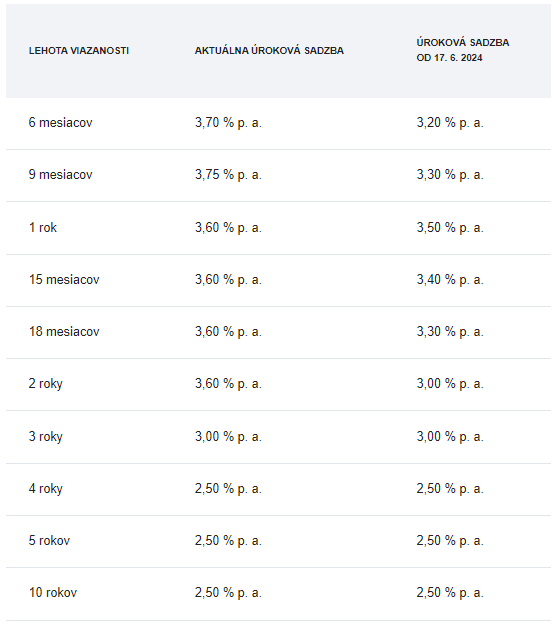Click the AKTUÁLNA ÚROKOVÁ SADZBA column header

click(x=269, y=51)
